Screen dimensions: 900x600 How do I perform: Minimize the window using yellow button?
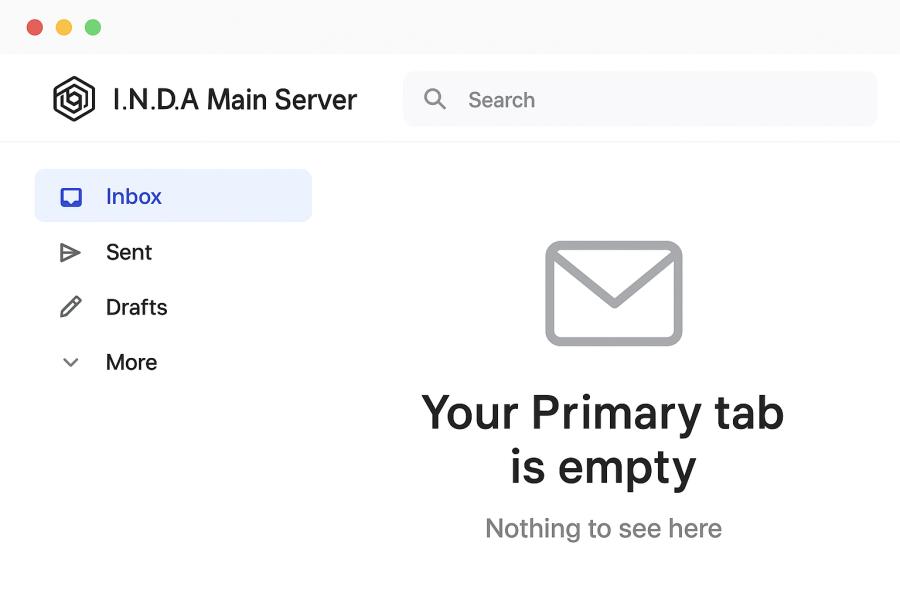point(64,27)
